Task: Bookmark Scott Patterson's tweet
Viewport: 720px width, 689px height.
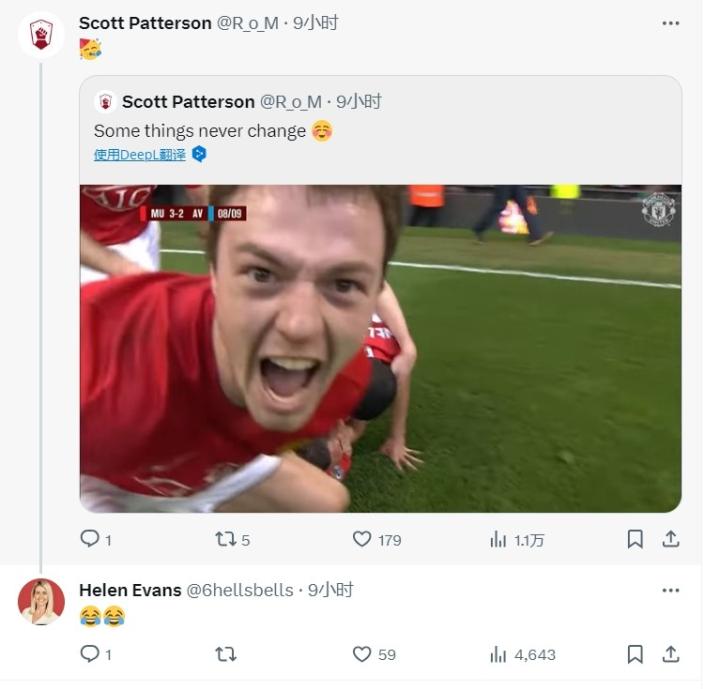Action: [x=634, y=539]
